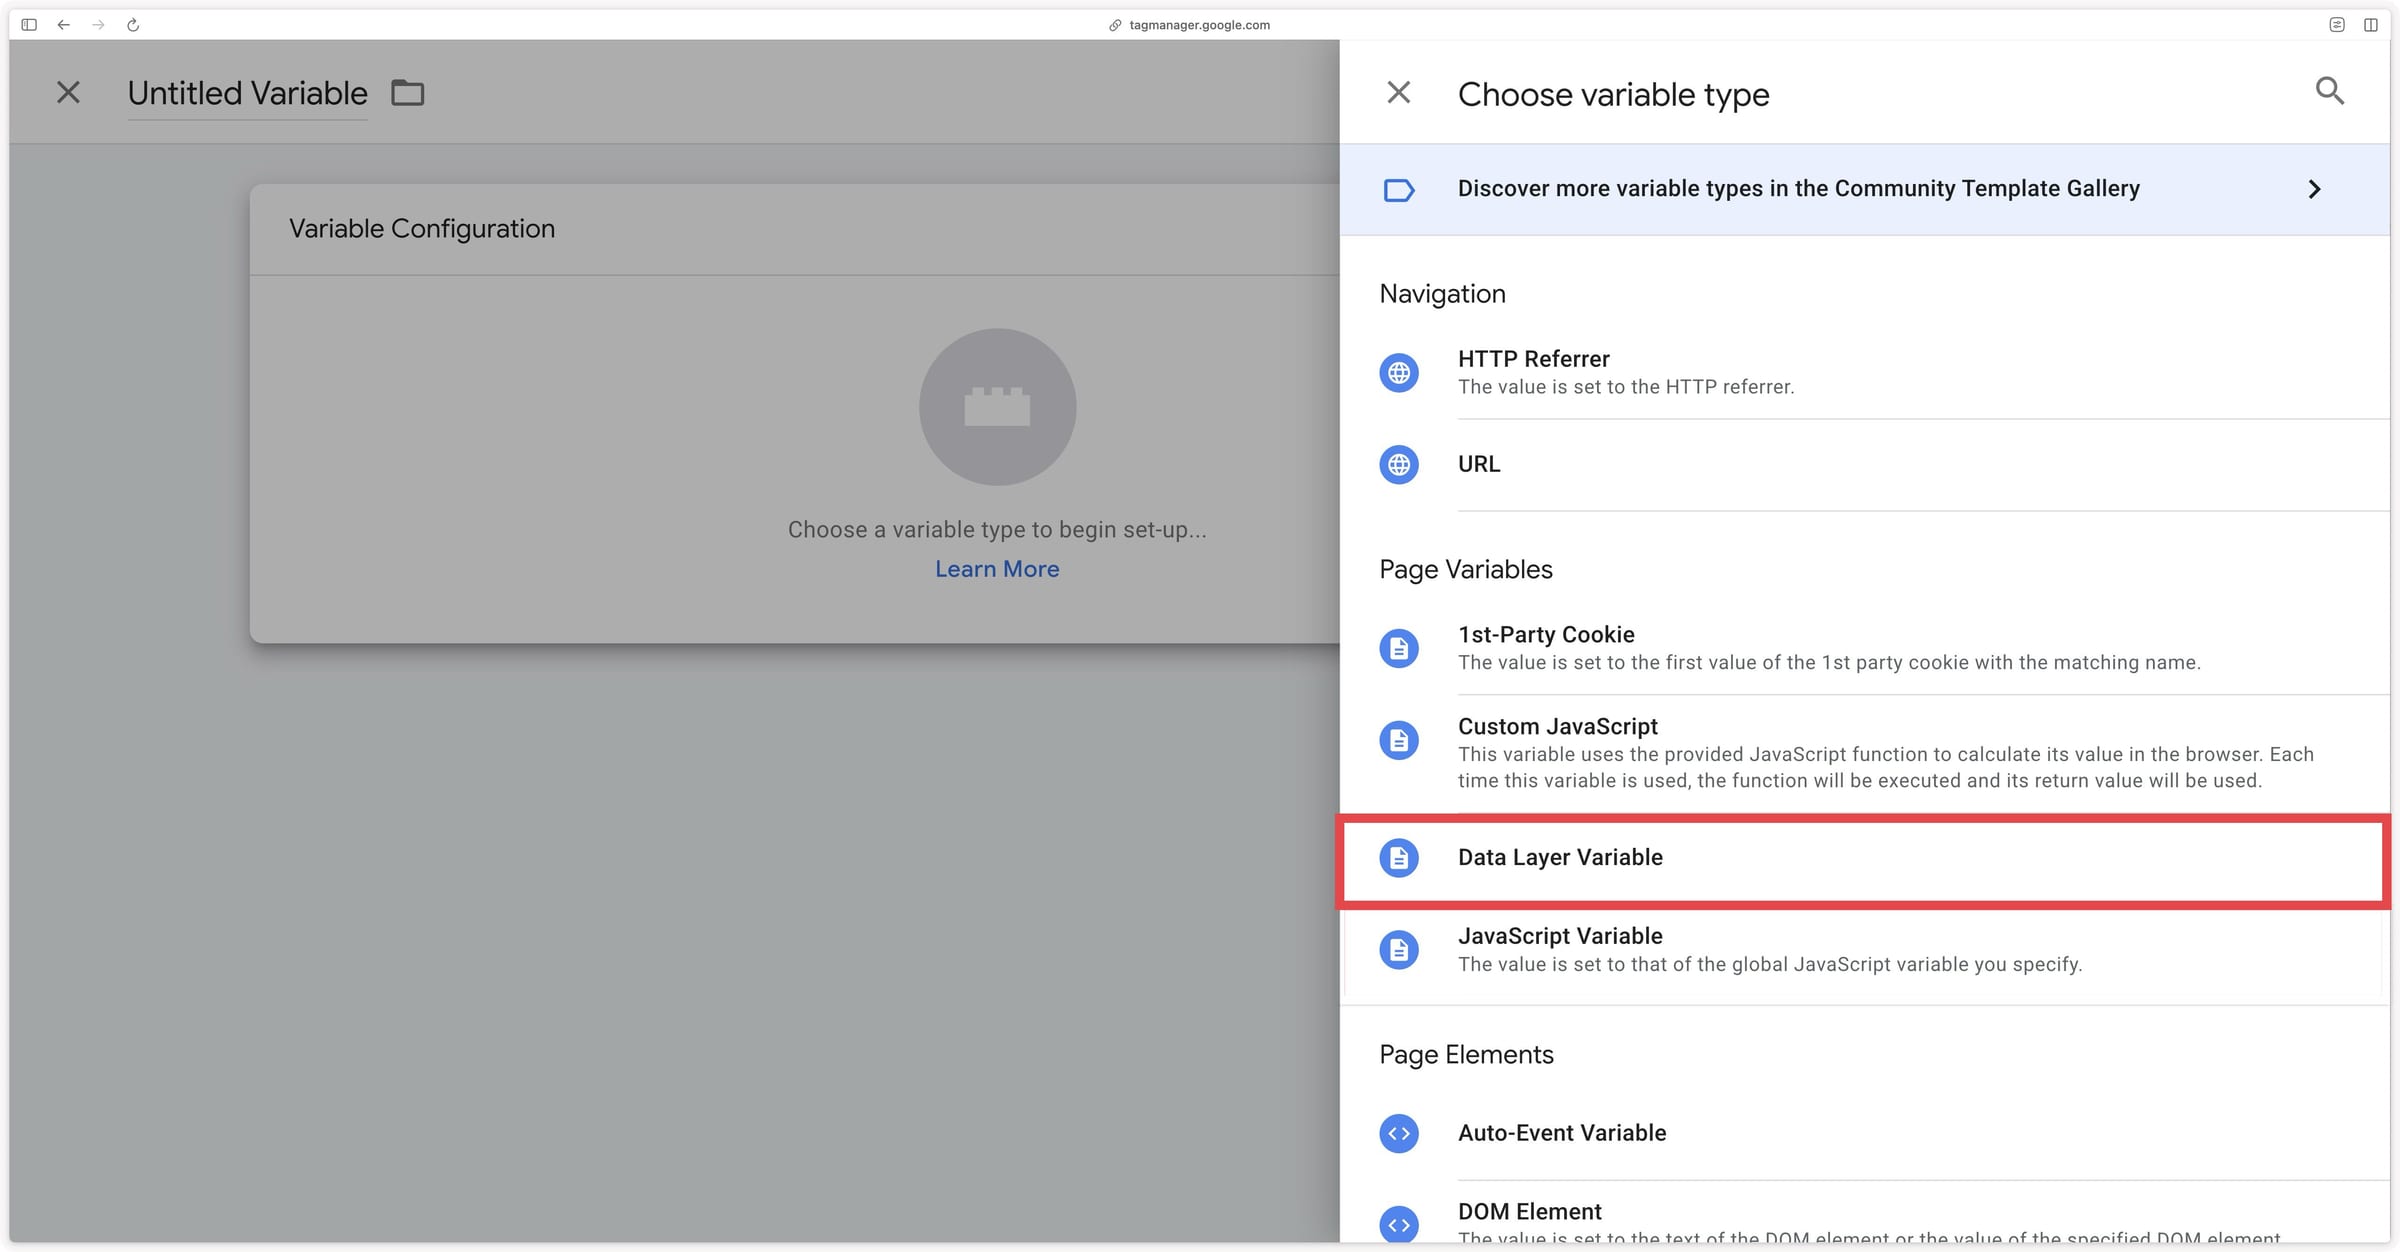Close the Choose variable type panel

[x=1398, y=93]
